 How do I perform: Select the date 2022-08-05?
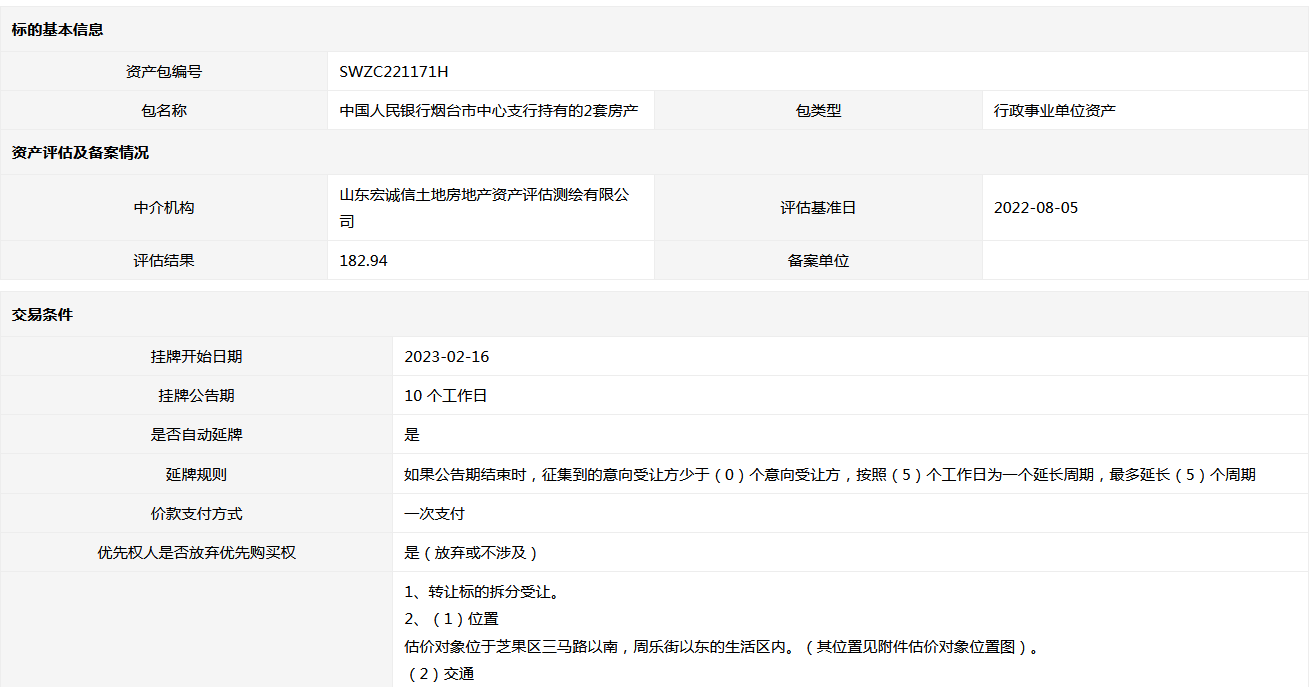(1036, 208)
